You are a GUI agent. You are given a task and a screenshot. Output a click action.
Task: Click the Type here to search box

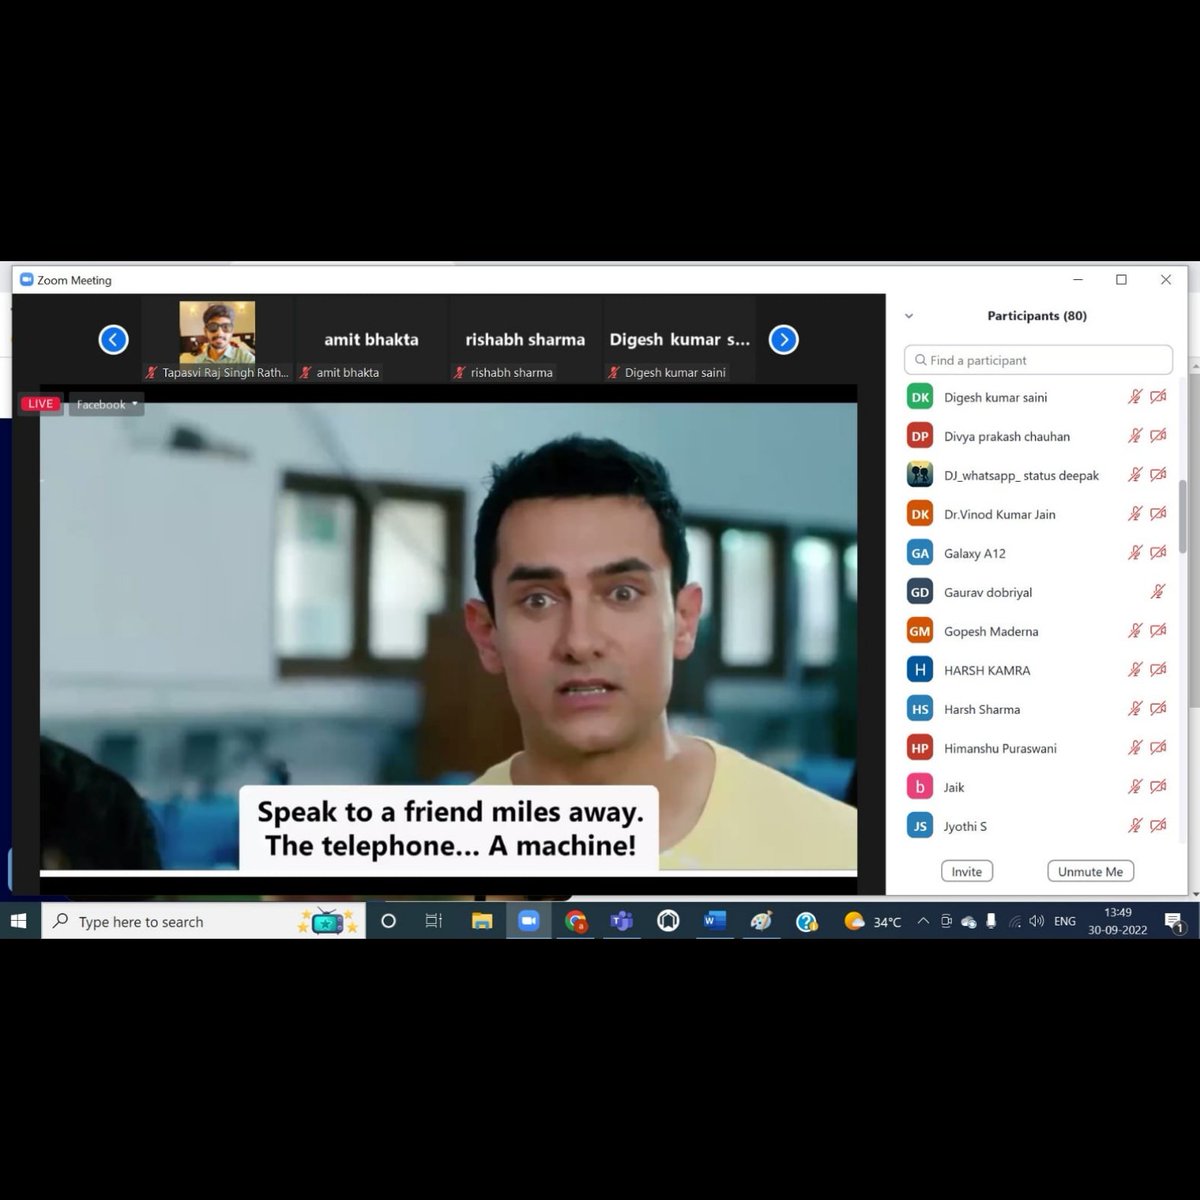(x=203, y=921)
